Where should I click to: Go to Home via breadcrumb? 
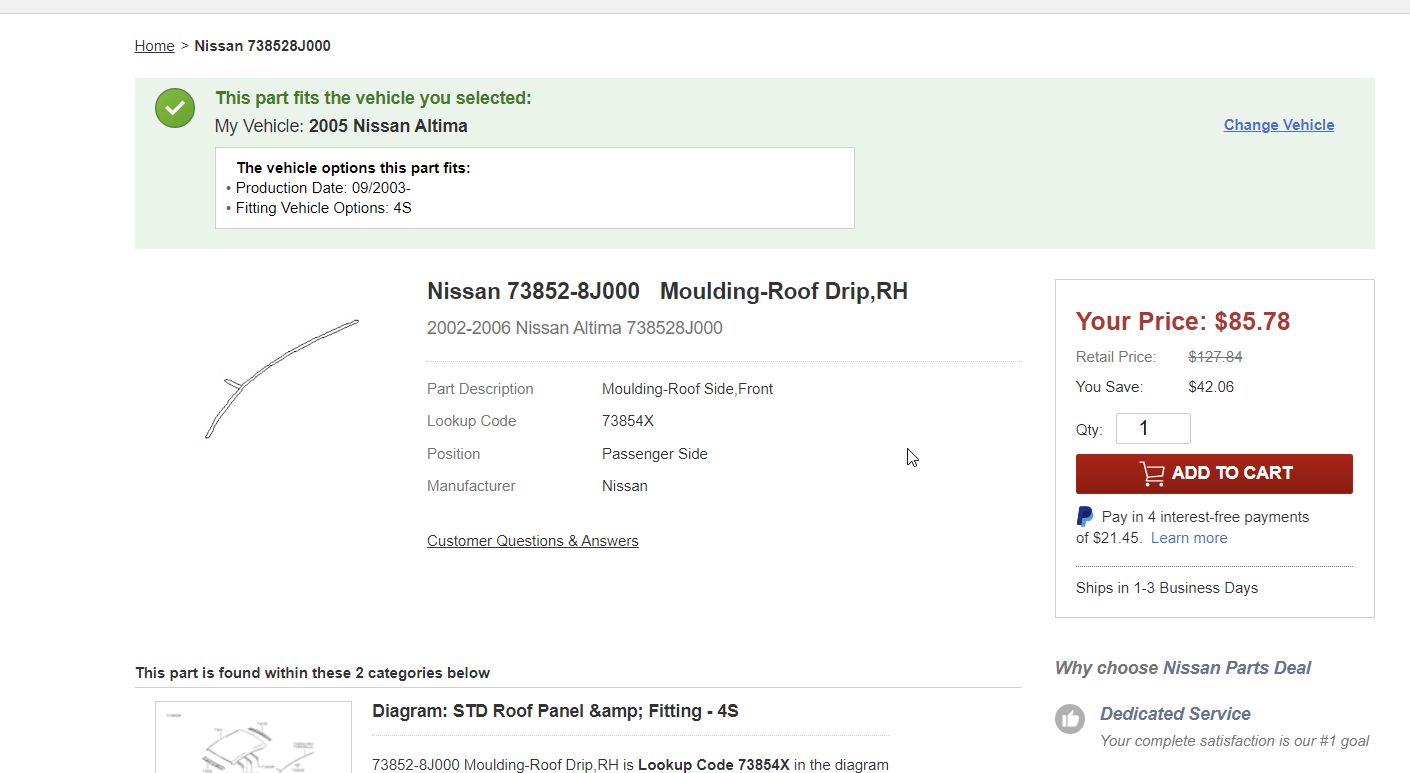pos(154,46)
